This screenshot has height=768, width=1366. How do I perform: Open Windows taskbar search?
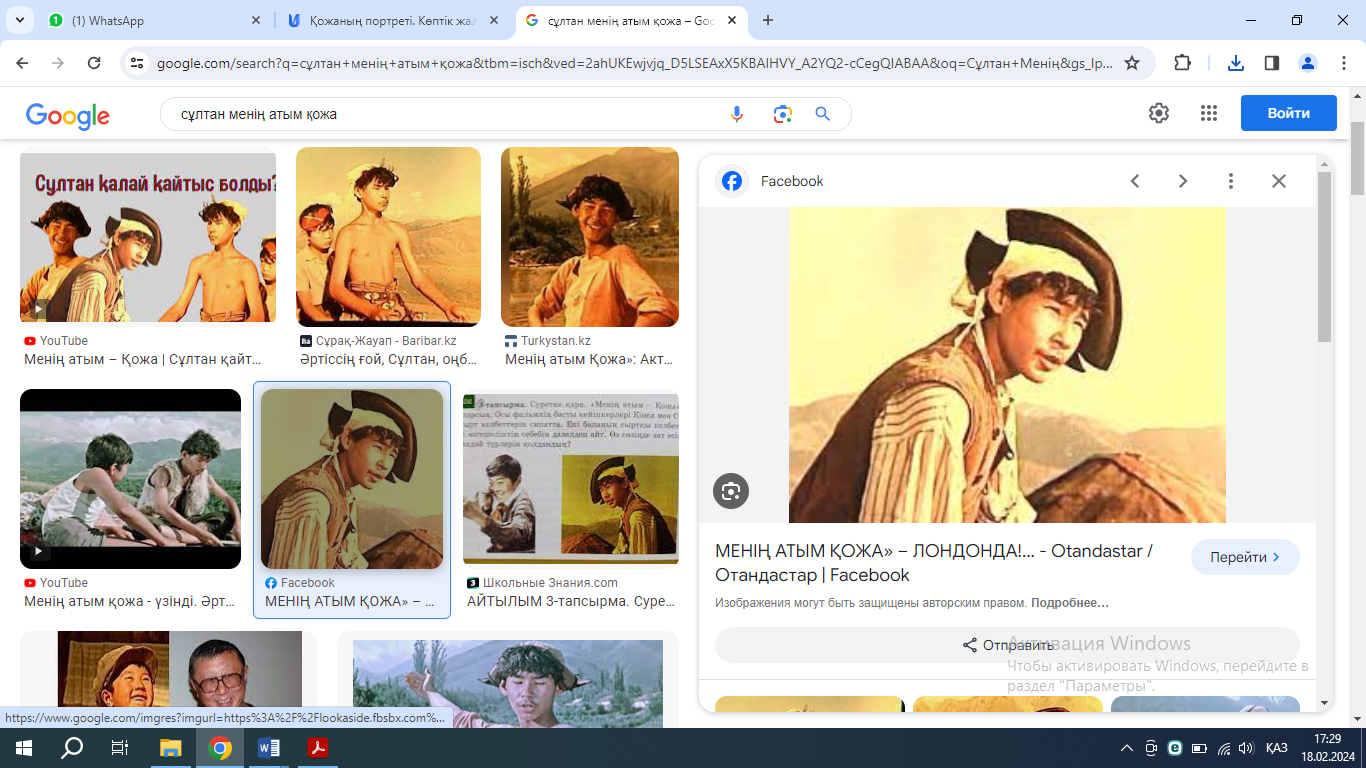(72, 748)
